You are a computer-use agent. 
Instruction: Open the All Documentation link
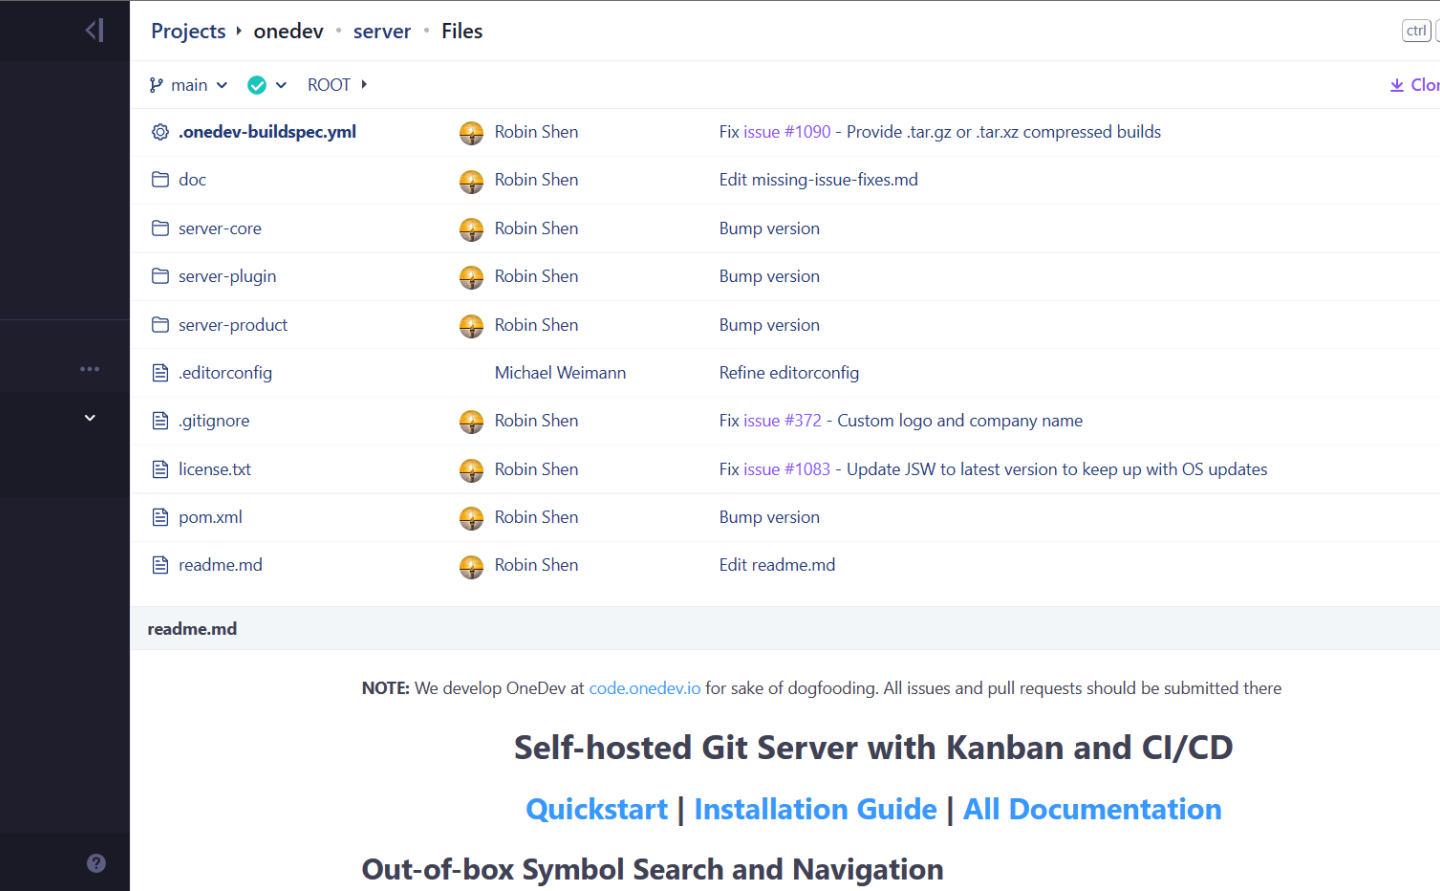coord(1092,809)
